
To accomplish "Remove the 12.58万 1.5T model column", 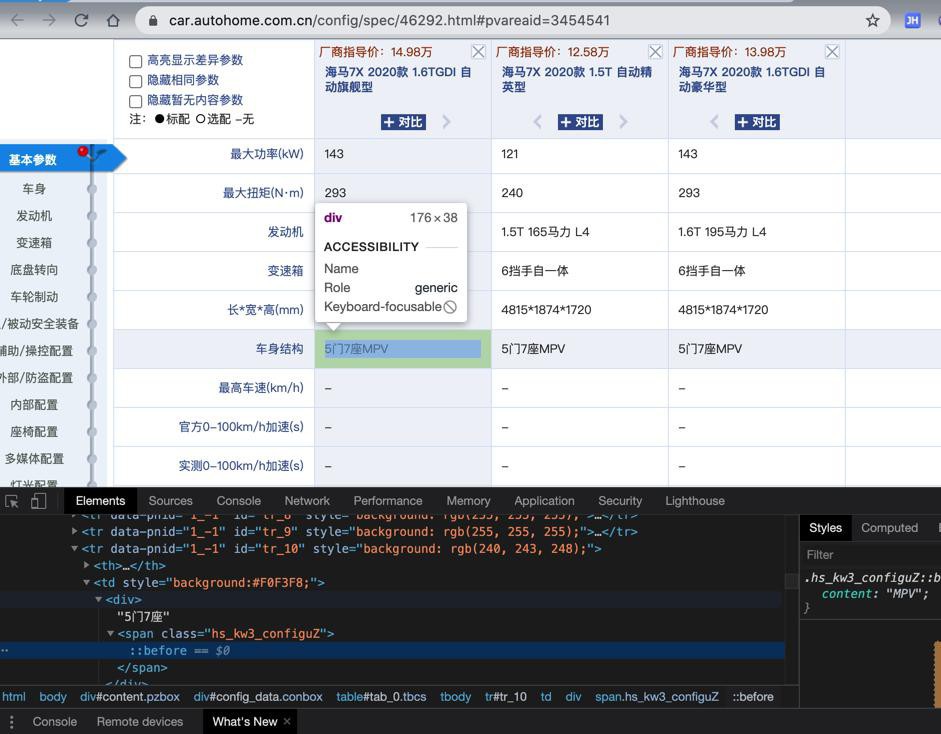I will click(655, 52).
